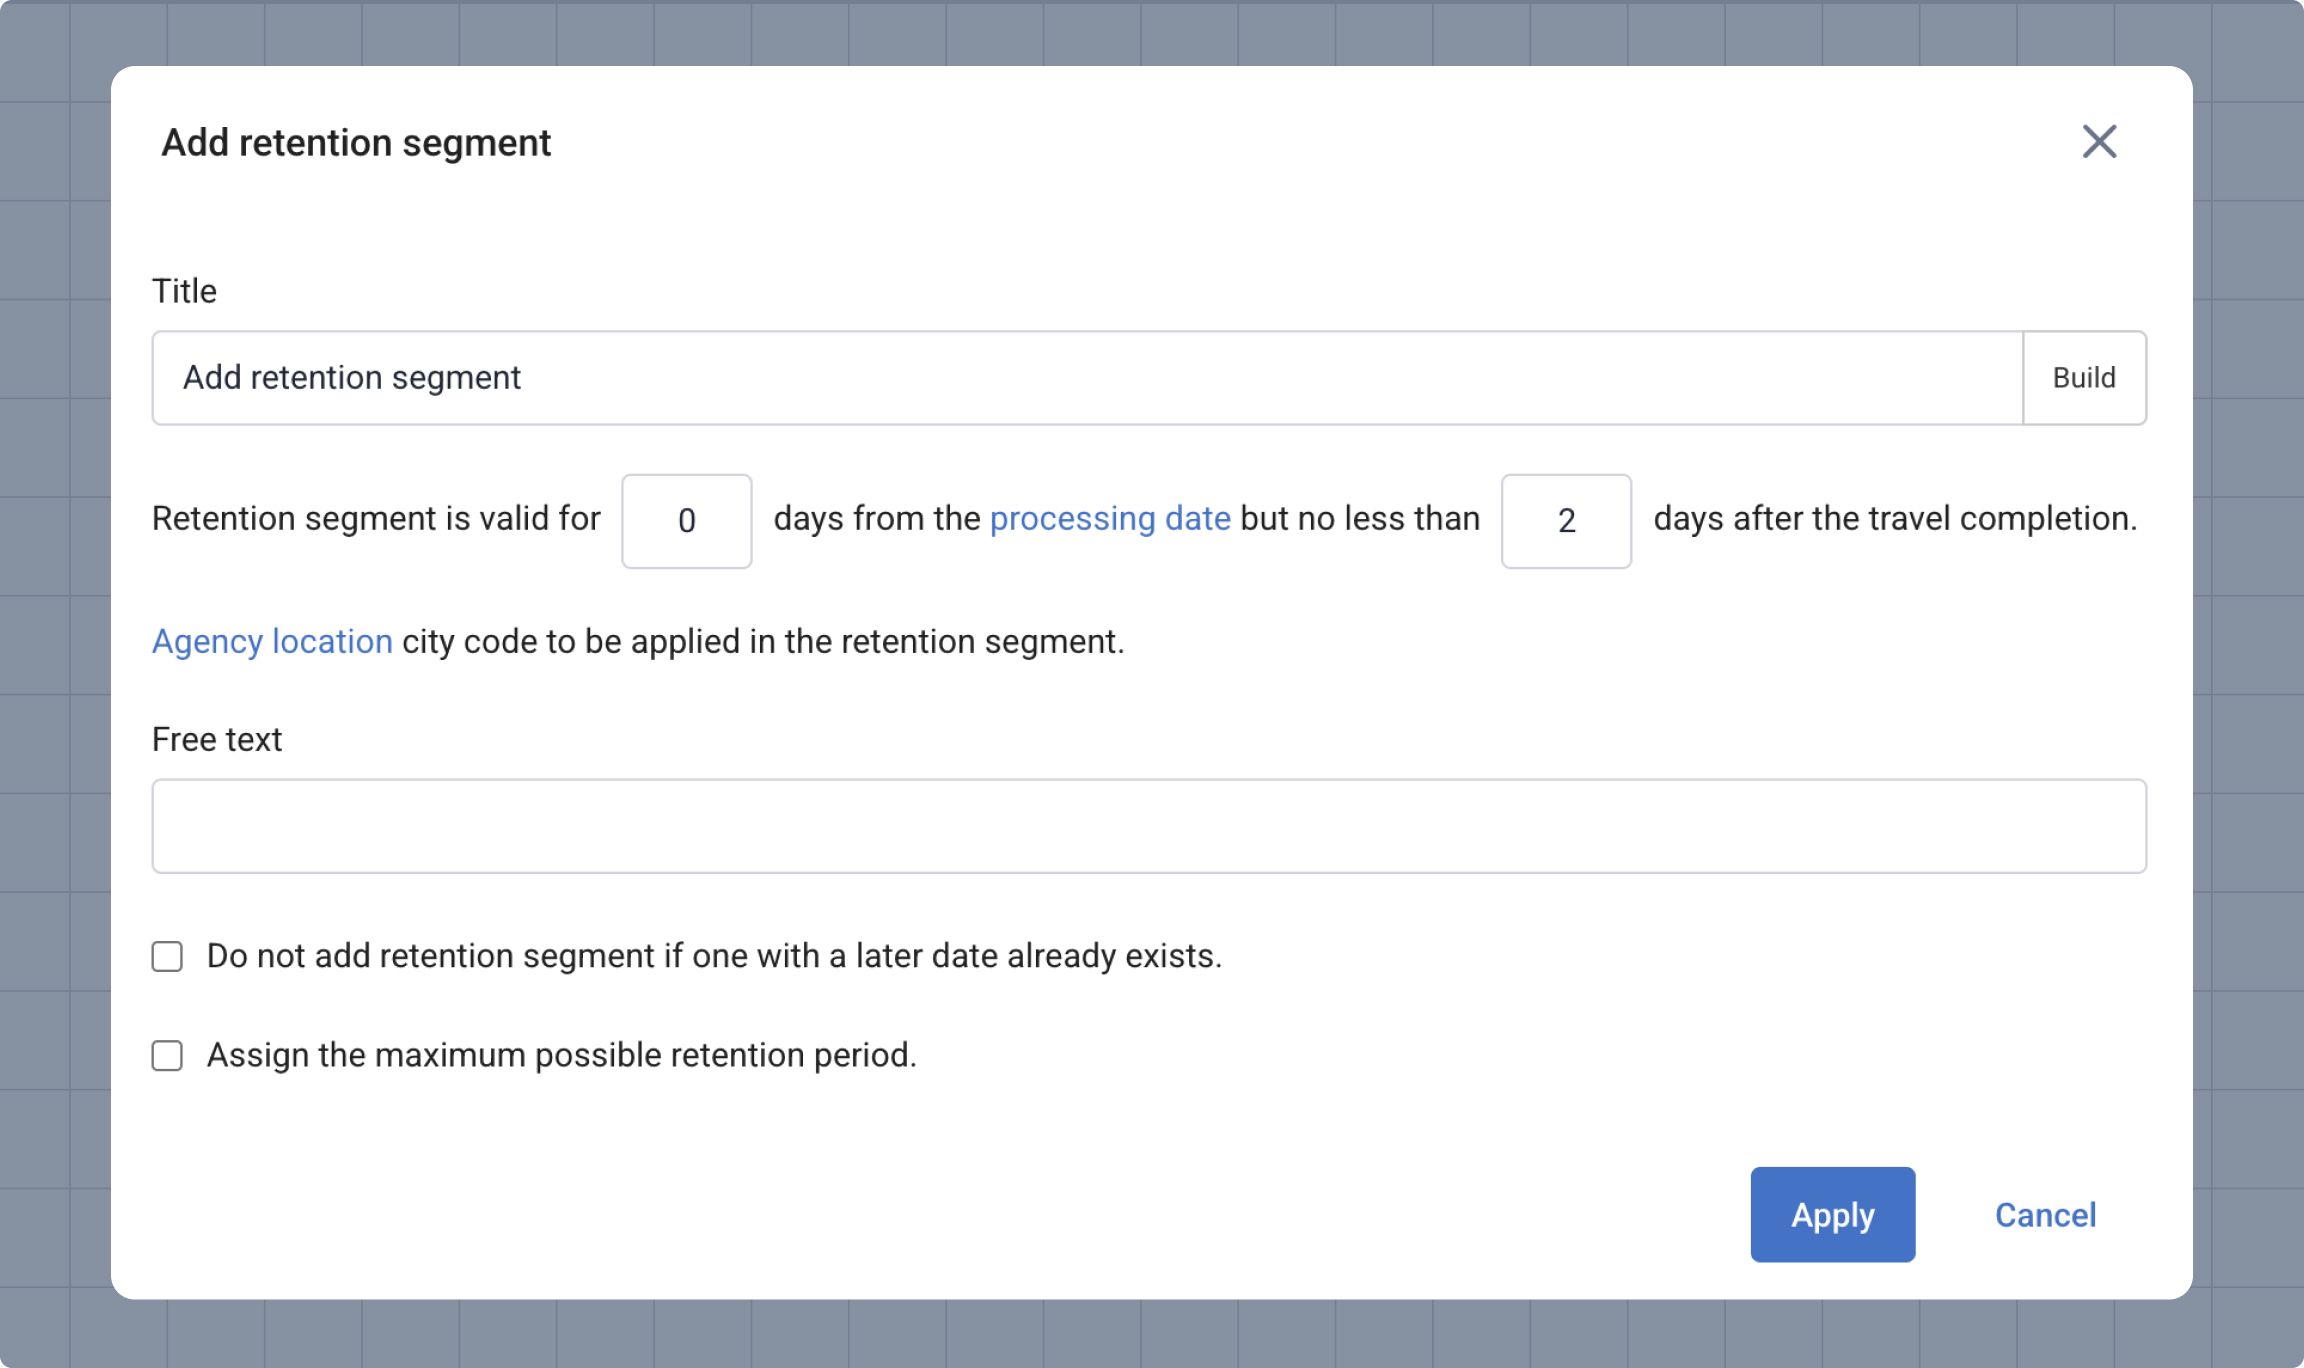The image size is (2304, 1368).
Task: Apply the retention segment settings
Action: pyautogui.click(x=1832, y=1214)
